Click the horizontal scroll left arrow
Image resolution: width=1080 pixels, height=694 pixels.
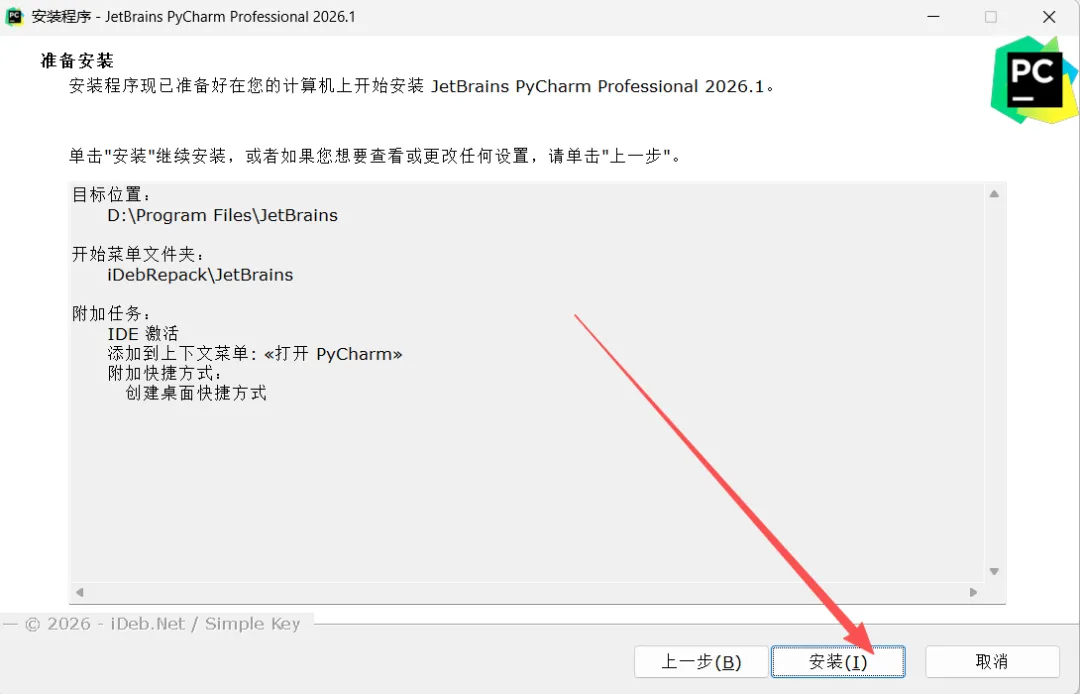[x=80, y=592]
